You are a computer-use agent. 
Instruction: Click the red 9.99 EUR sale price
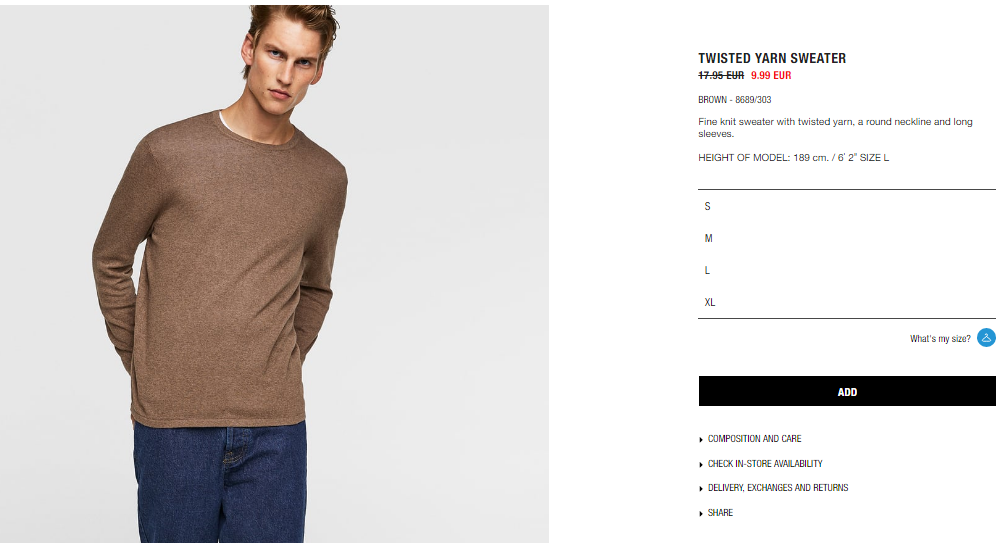(x=771, y=76)
